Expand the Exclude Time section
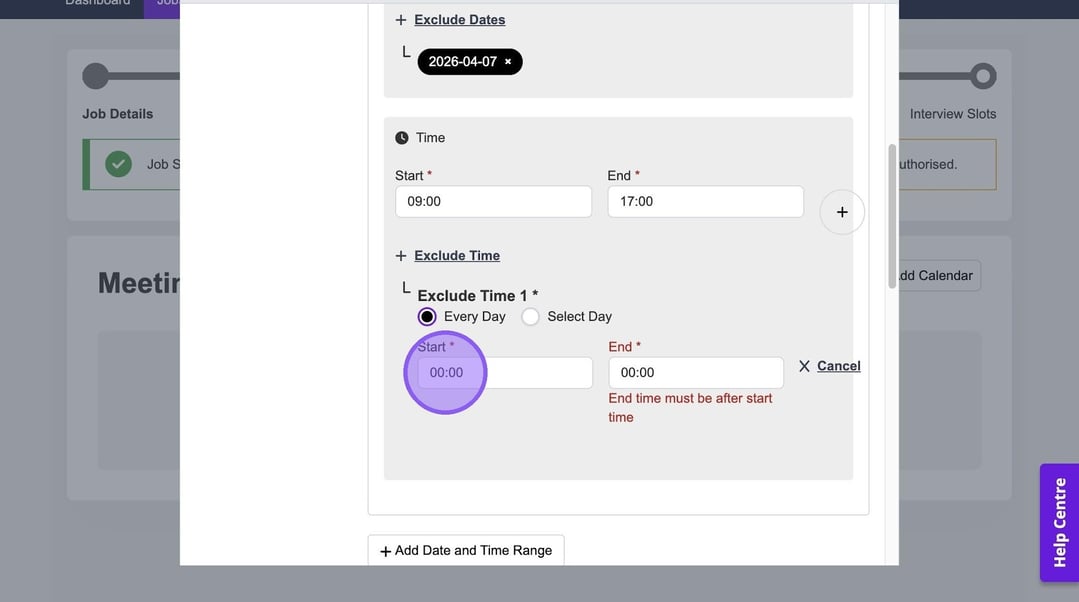This screenshot has width=1079, height=602. (457, 256)
